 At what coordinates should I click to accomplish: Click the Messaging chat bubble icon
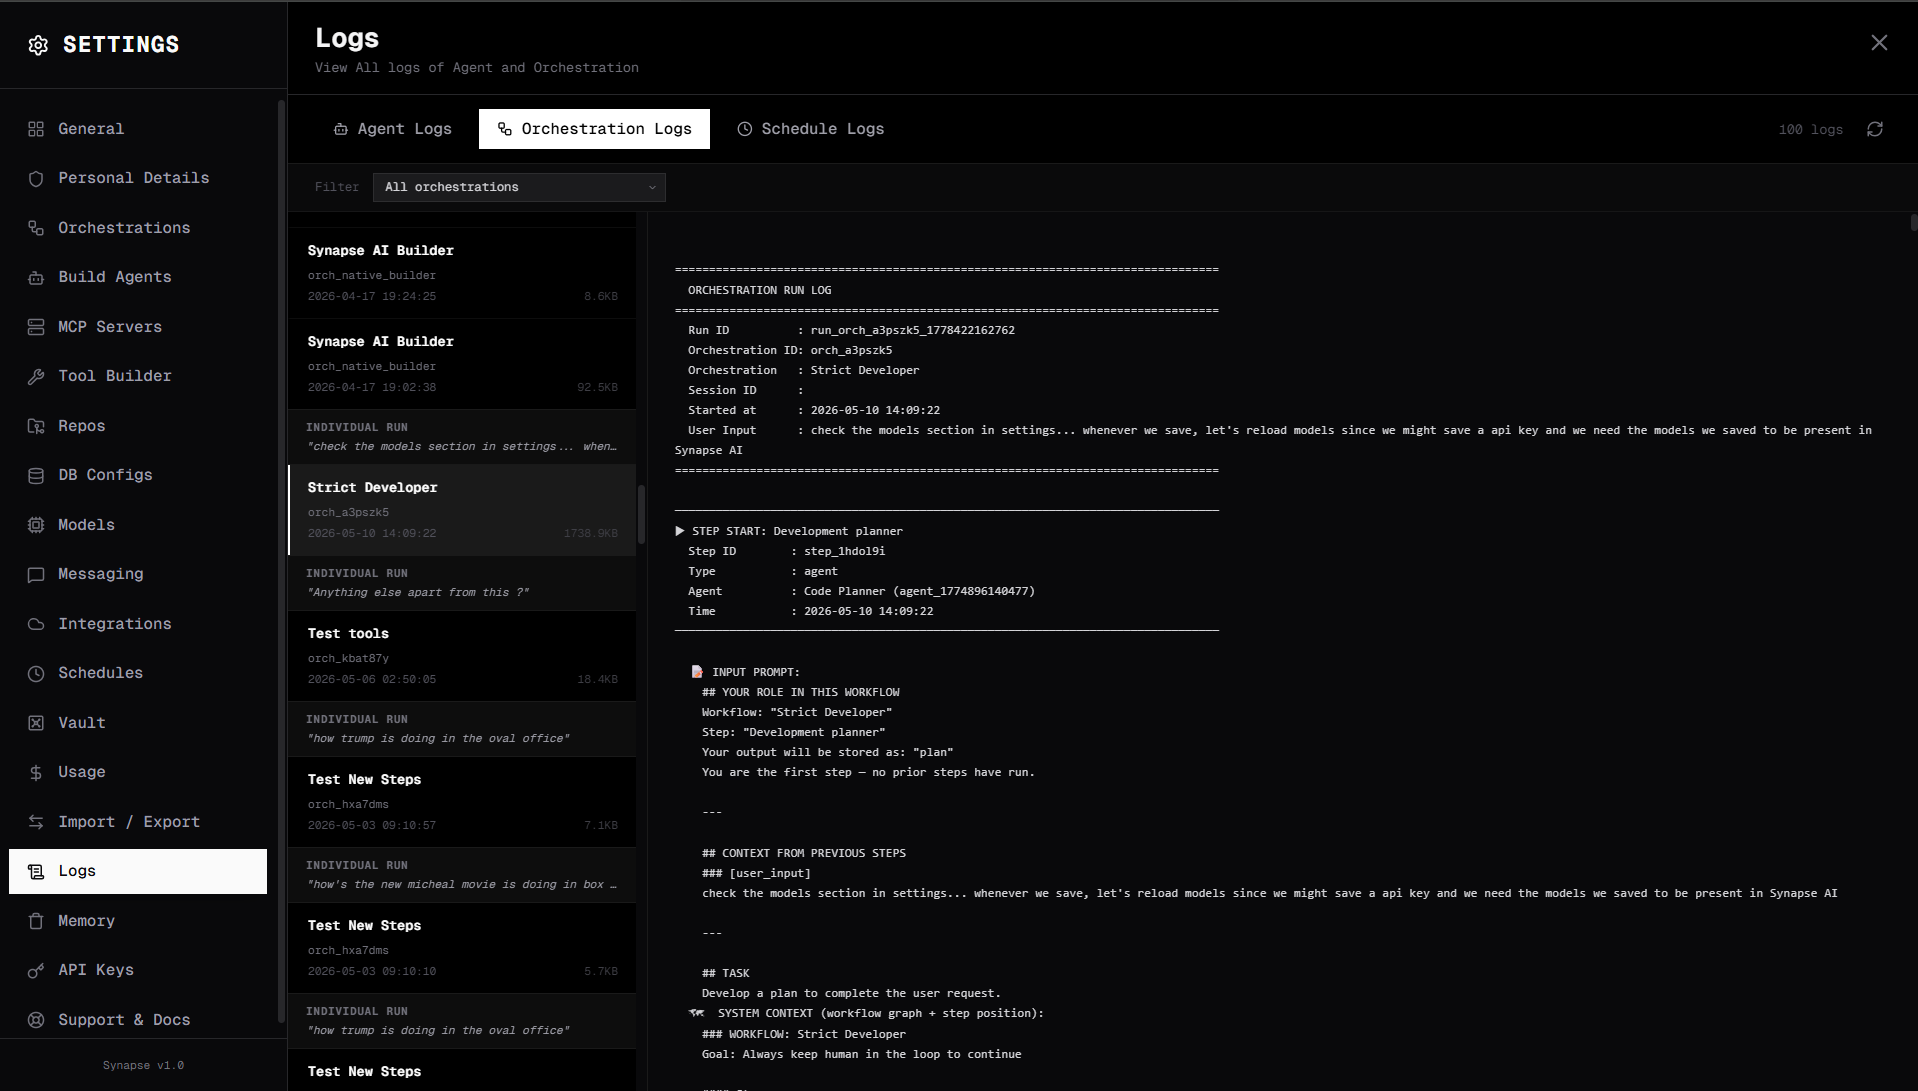point(36,574)
